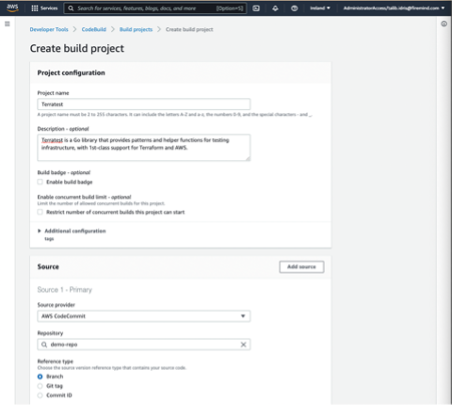Clear the demo-repo repository selection
This screenshot has width=452, height=405.
(x=243, y=344)
